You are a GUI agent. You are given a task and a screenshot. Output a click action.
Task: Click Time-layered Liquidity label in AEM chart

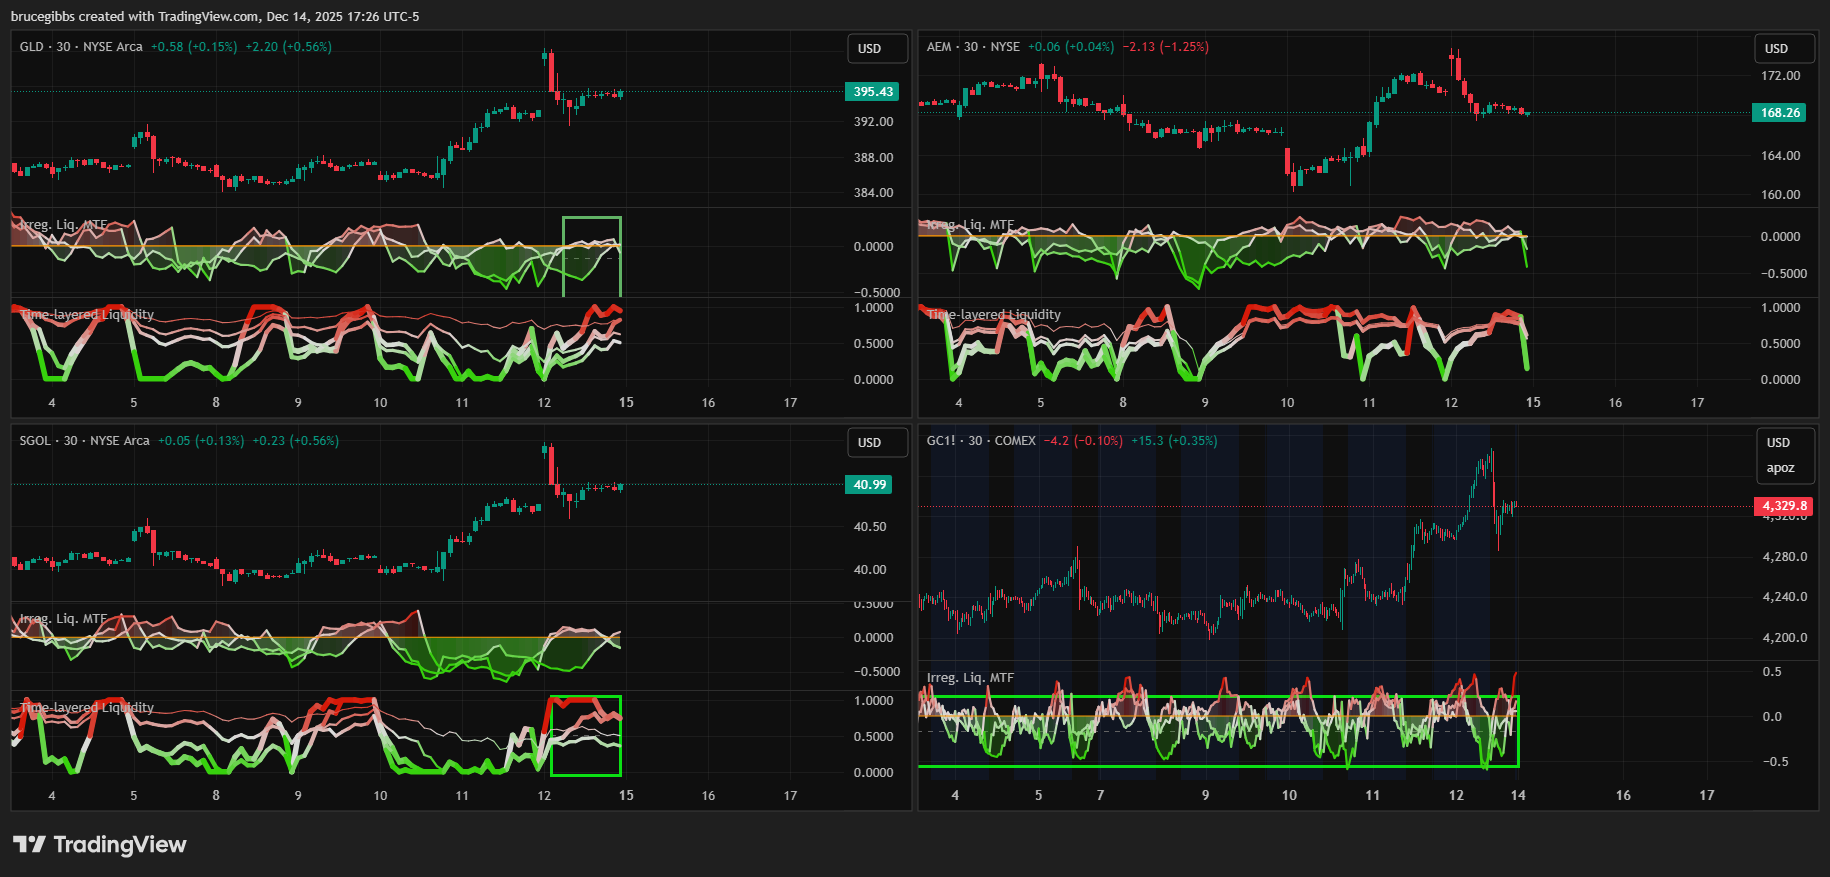click(x=993, y=314)
